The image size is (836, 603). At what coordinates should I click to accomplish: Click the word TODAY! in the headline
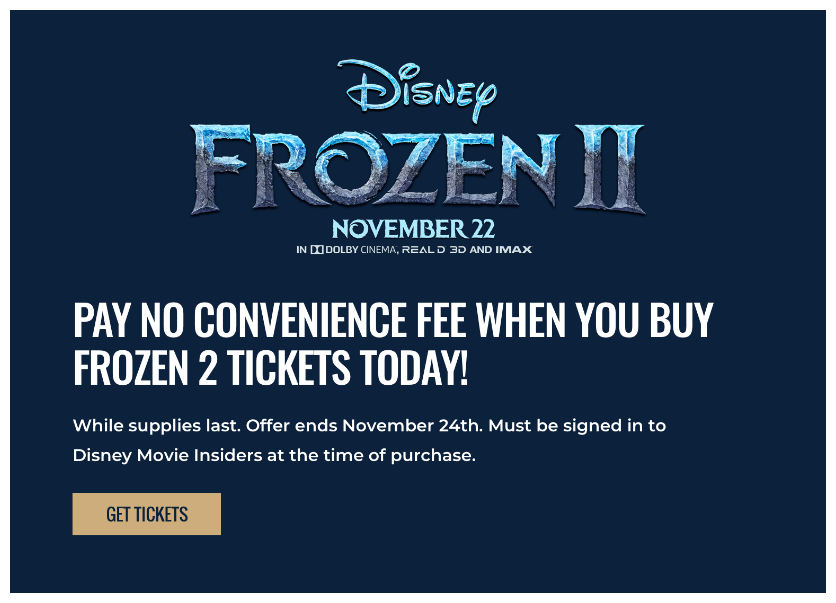414,367
